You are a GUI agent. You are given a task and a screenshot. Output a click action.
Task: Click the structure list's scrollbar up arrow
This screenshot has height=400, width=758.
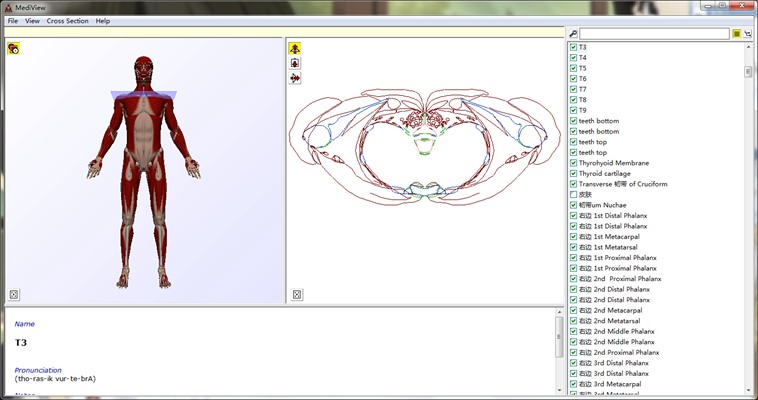click(x=748, y=47)
